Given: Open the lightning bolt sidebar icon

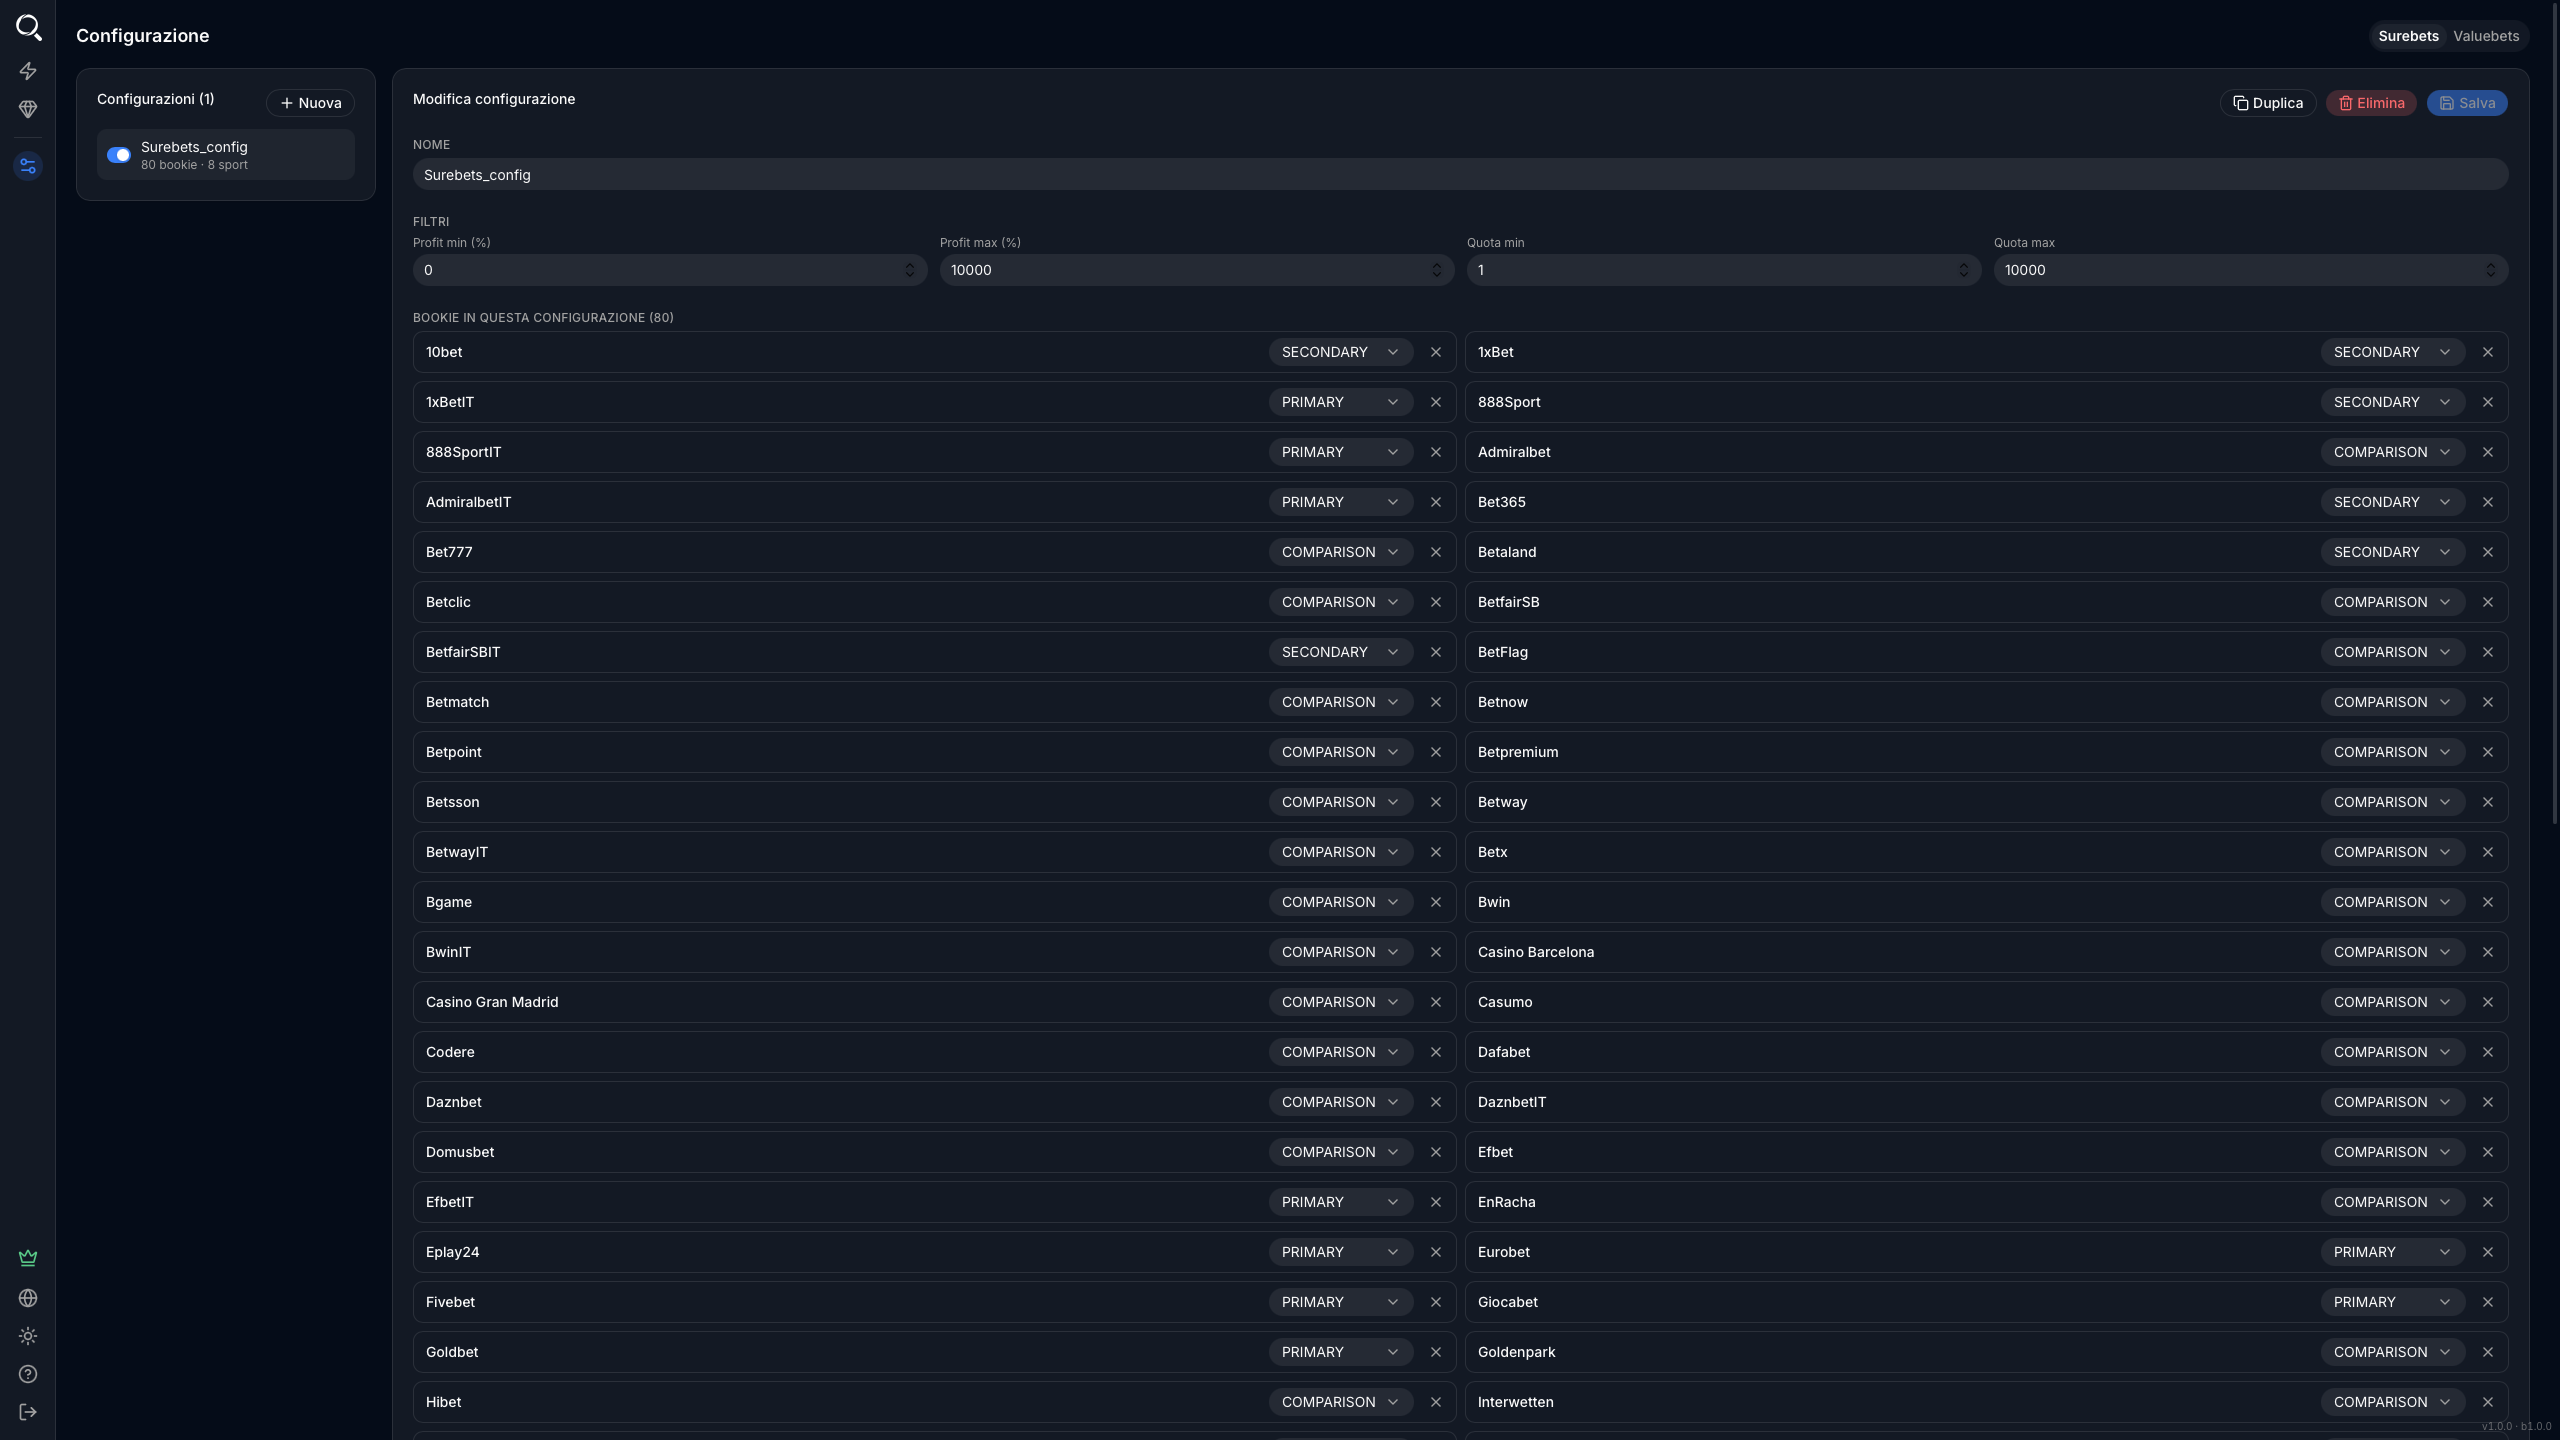Looking at the screenshot, I should pyautogui.click(x=28, y=71).
